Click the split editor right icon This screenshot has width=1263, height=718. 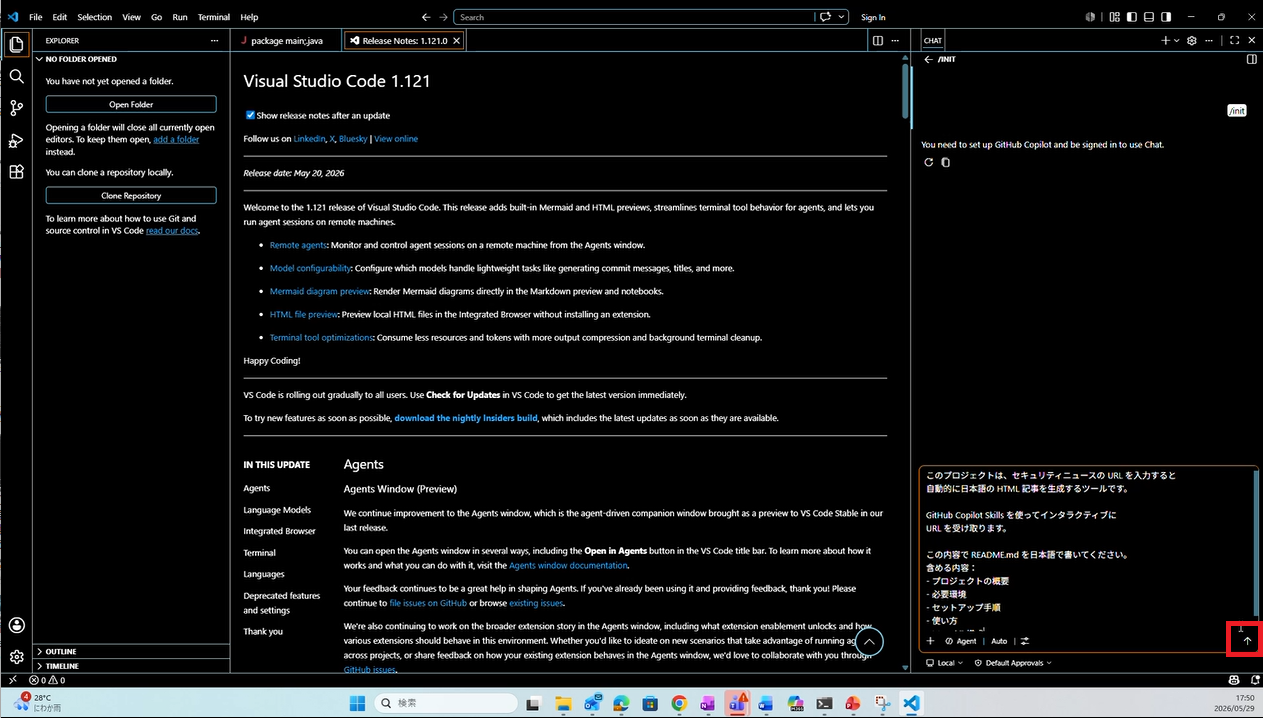878,41
